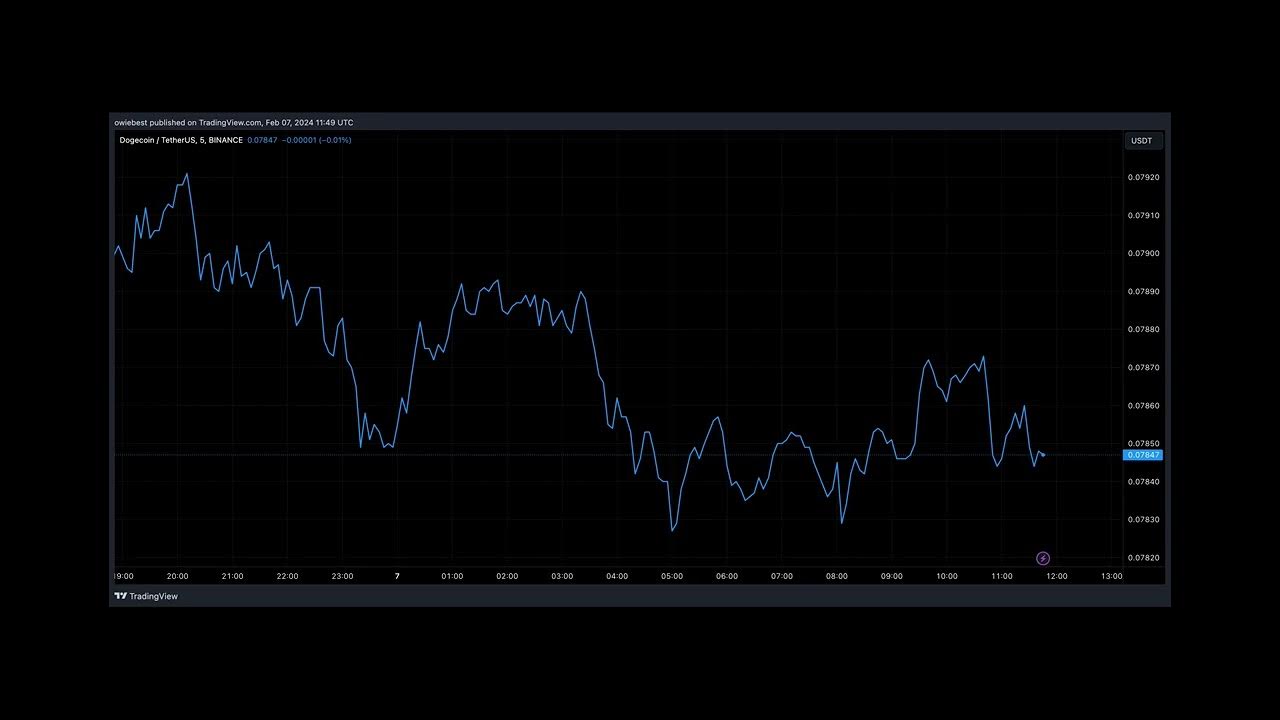Click the 13:00 time axis label
The height and width of the screenshot is (720, 1280).
(1111, 576)
